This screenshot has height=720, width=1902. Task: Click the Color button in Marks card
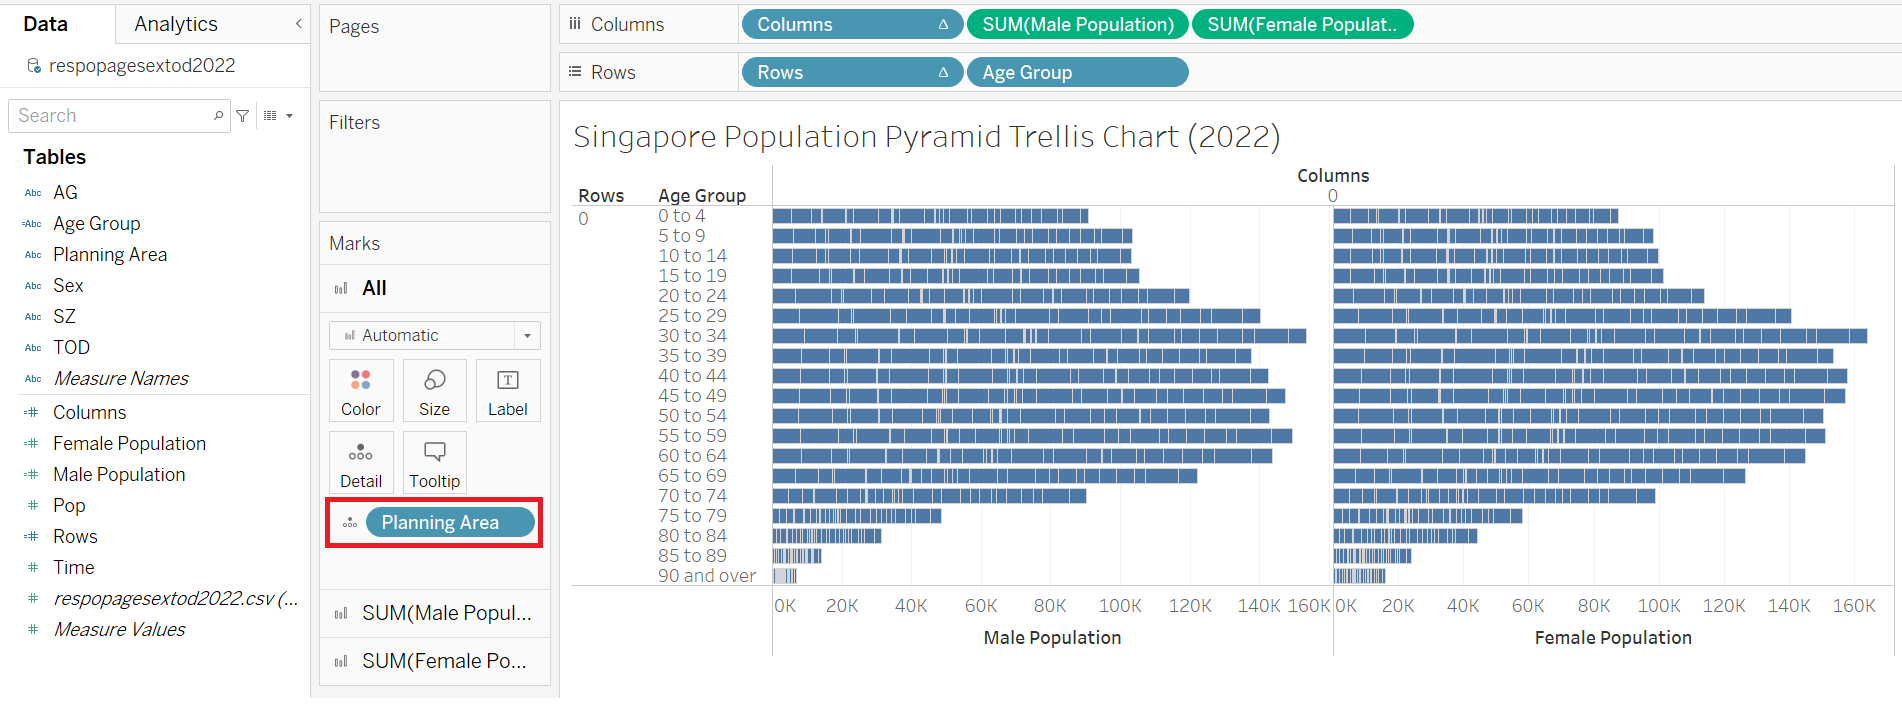pos(360,391)
